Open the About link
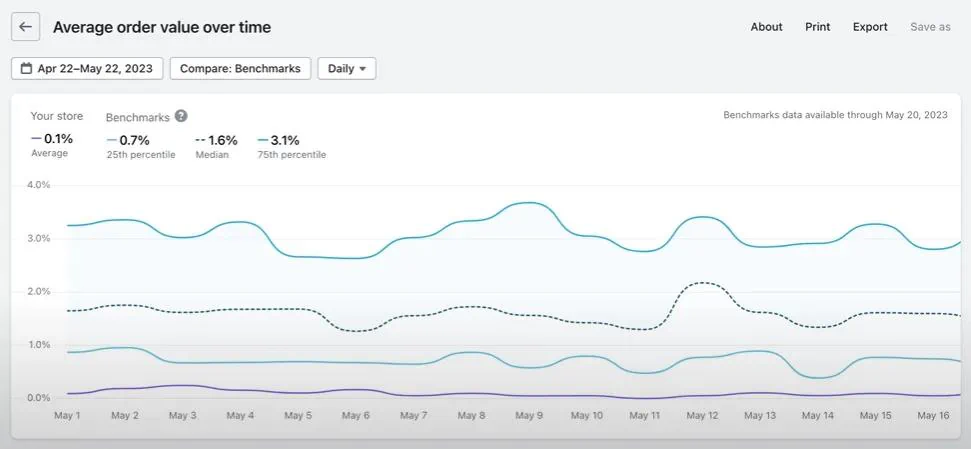Viewport: 971px width, 449px height. 767,27
